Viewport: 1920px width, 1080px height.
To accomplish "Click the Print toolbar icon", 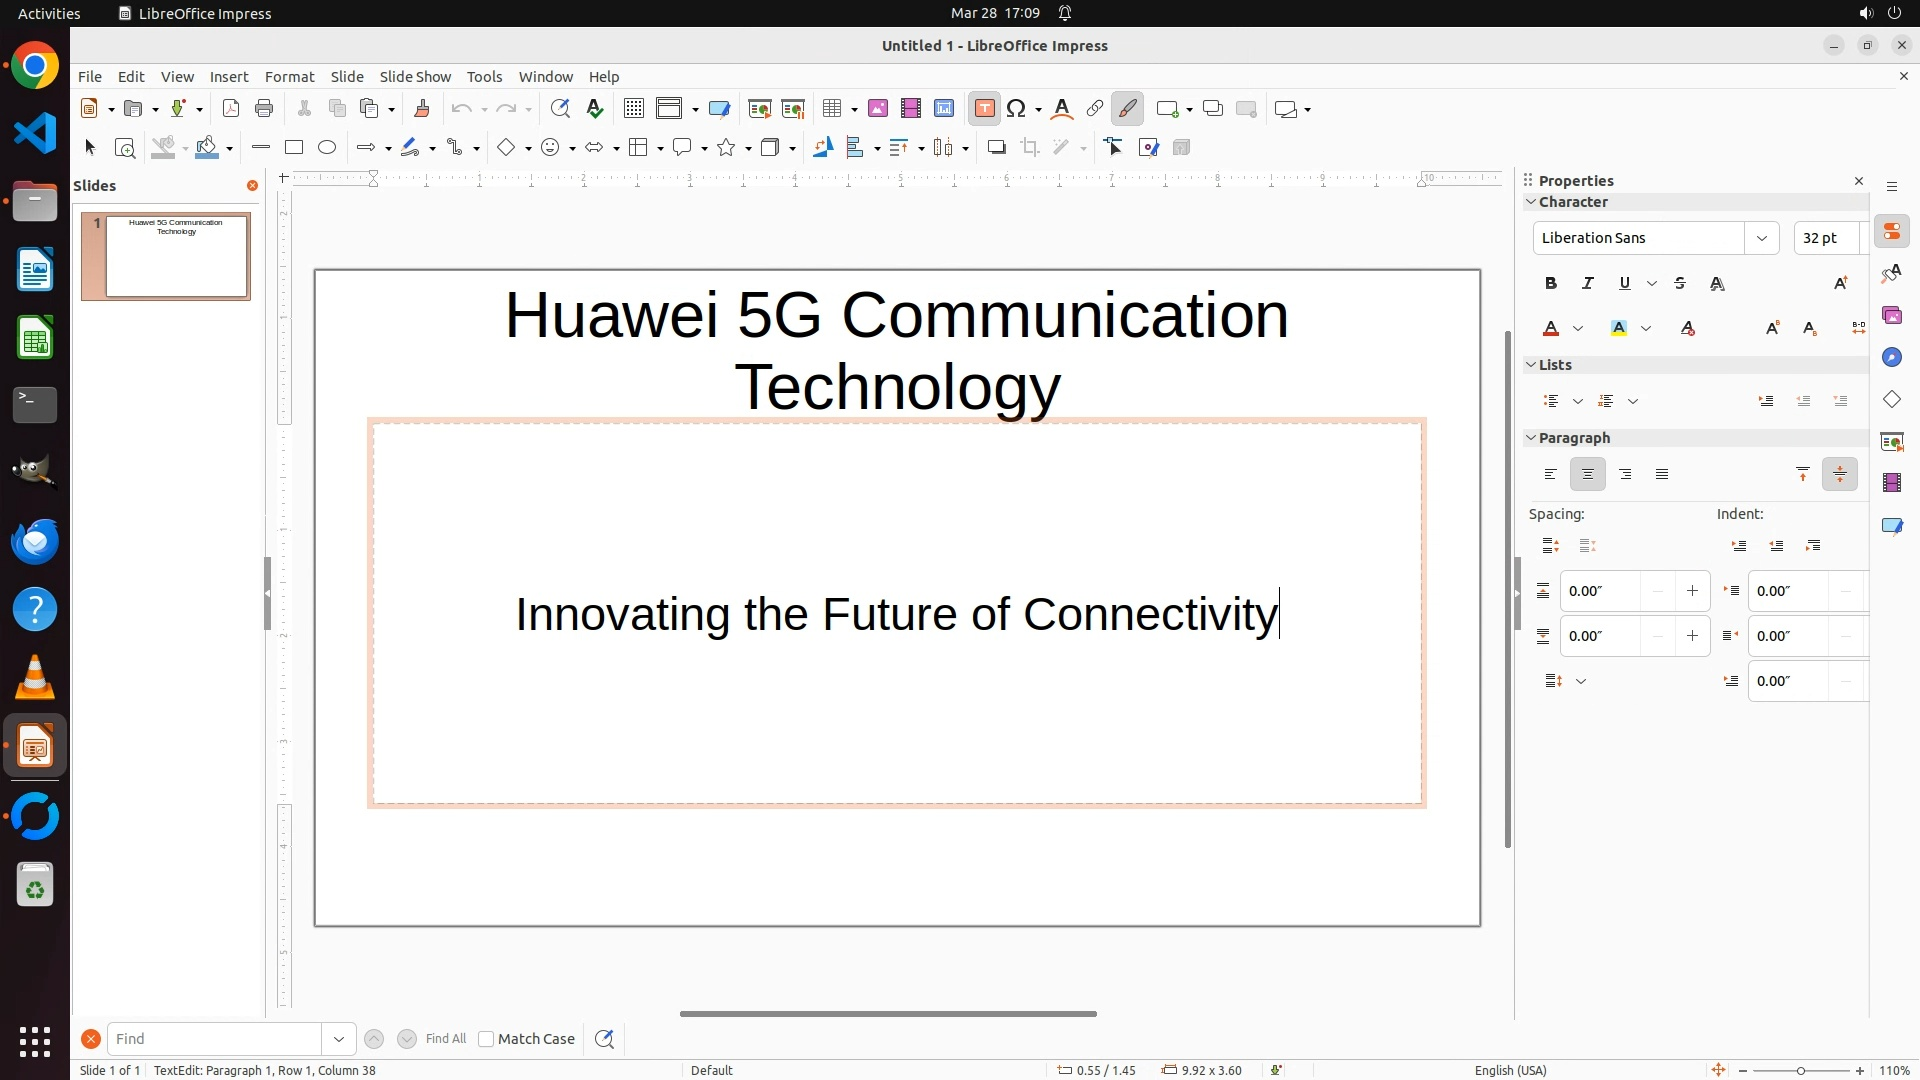I will point(264,109).
